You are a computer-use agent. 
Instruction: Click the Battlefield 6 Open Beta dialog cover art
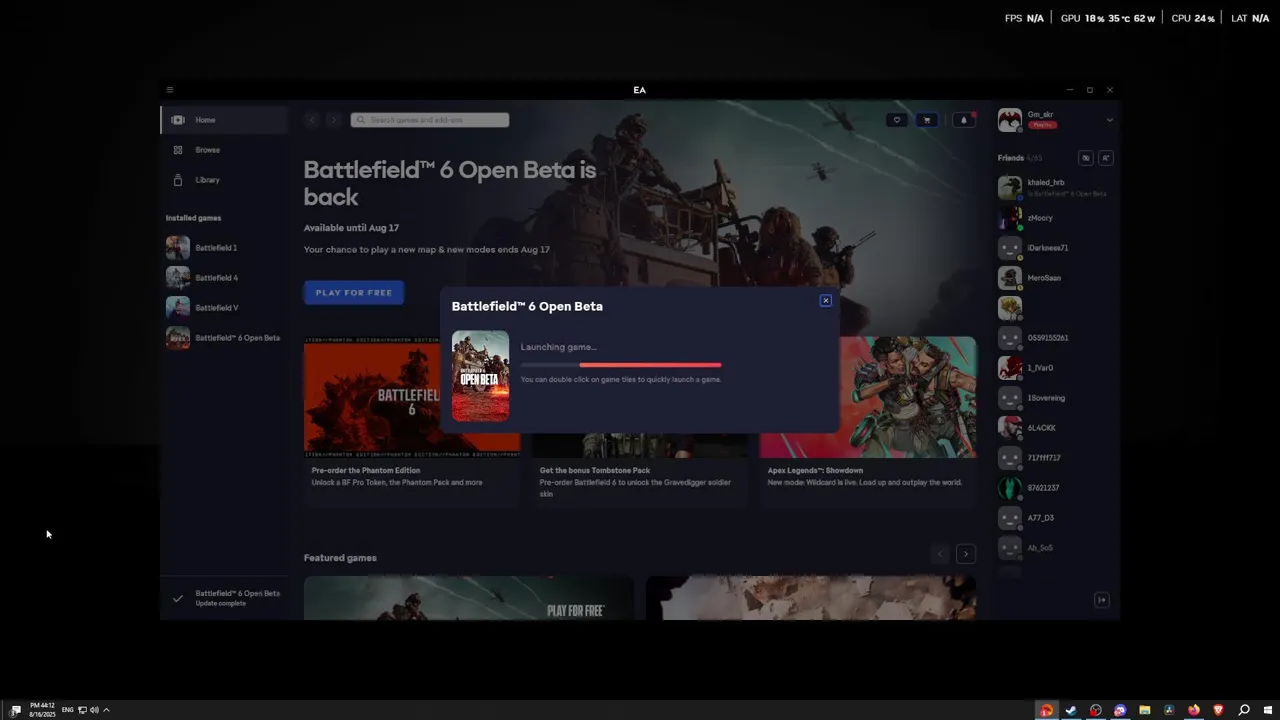tap(480, 376)
